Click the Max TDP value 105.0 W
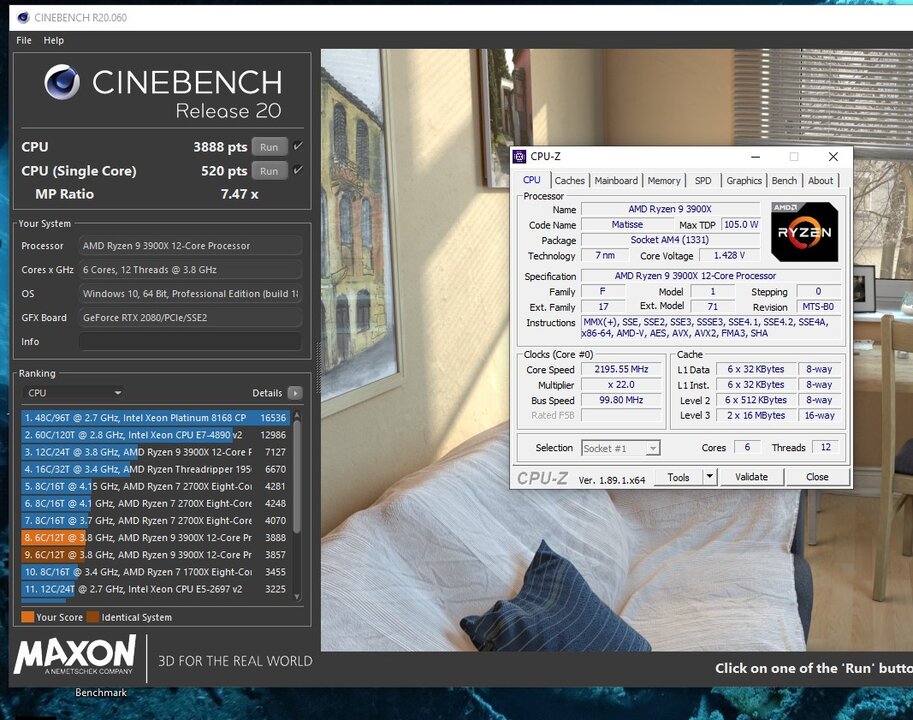Screen dimensions: 913x720 click(x=741, y=224)
